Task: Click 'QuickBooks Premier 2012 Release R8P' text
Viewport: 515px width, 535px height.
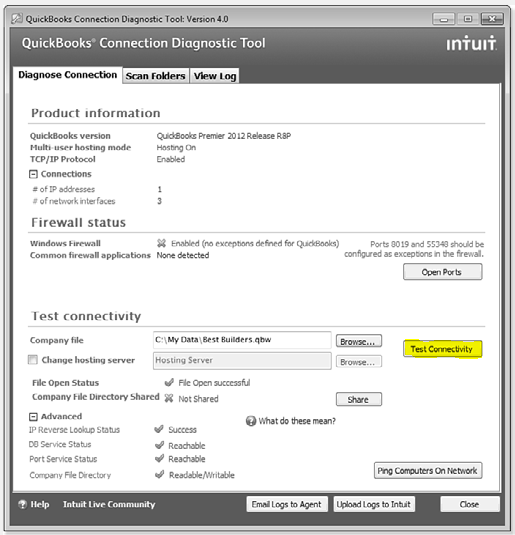Action: point(224,136)
